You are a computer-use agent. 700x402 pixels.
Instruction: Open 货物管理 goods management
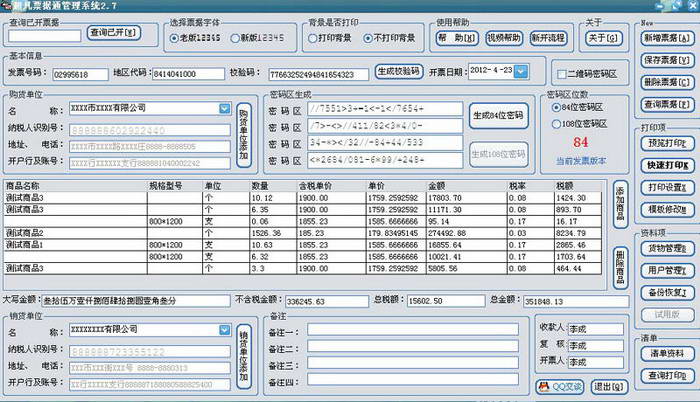tap(663, 248)
